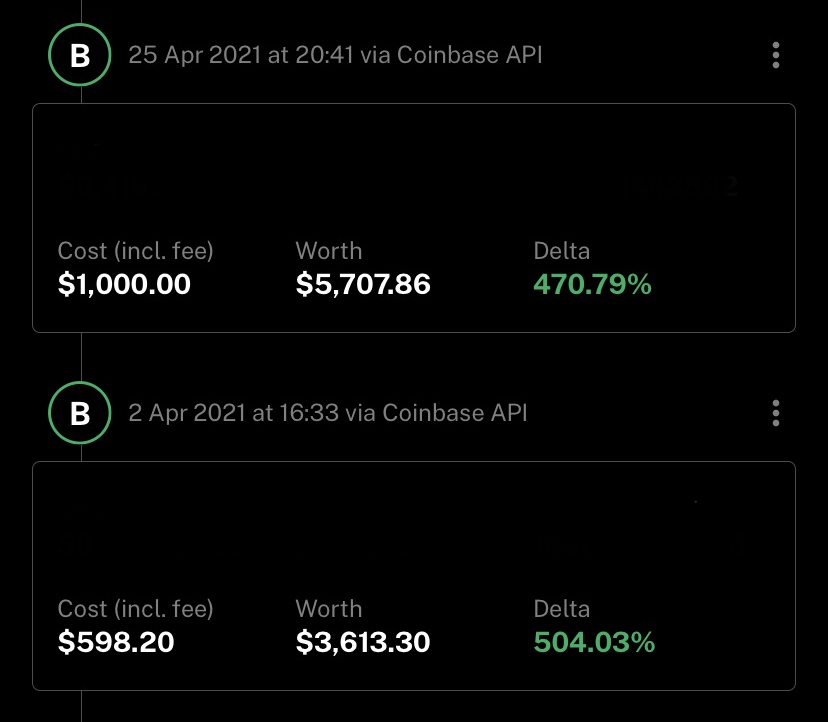Click Cost (incl. fee) label in first card
The height and width of the screenshot is (722, 828).
tap(135, 251)
